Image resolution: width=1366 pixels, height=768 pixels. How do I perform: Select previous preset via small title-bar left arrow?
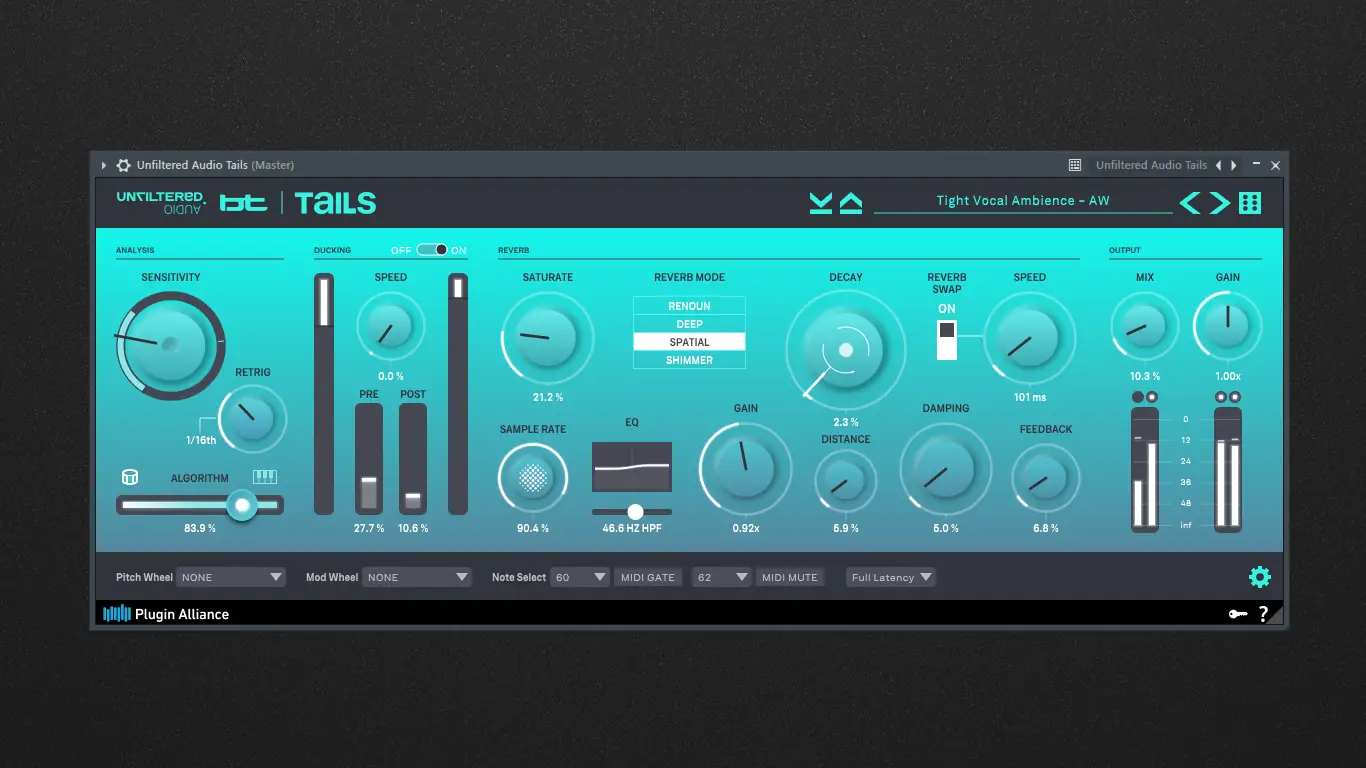click(1218, 165)
